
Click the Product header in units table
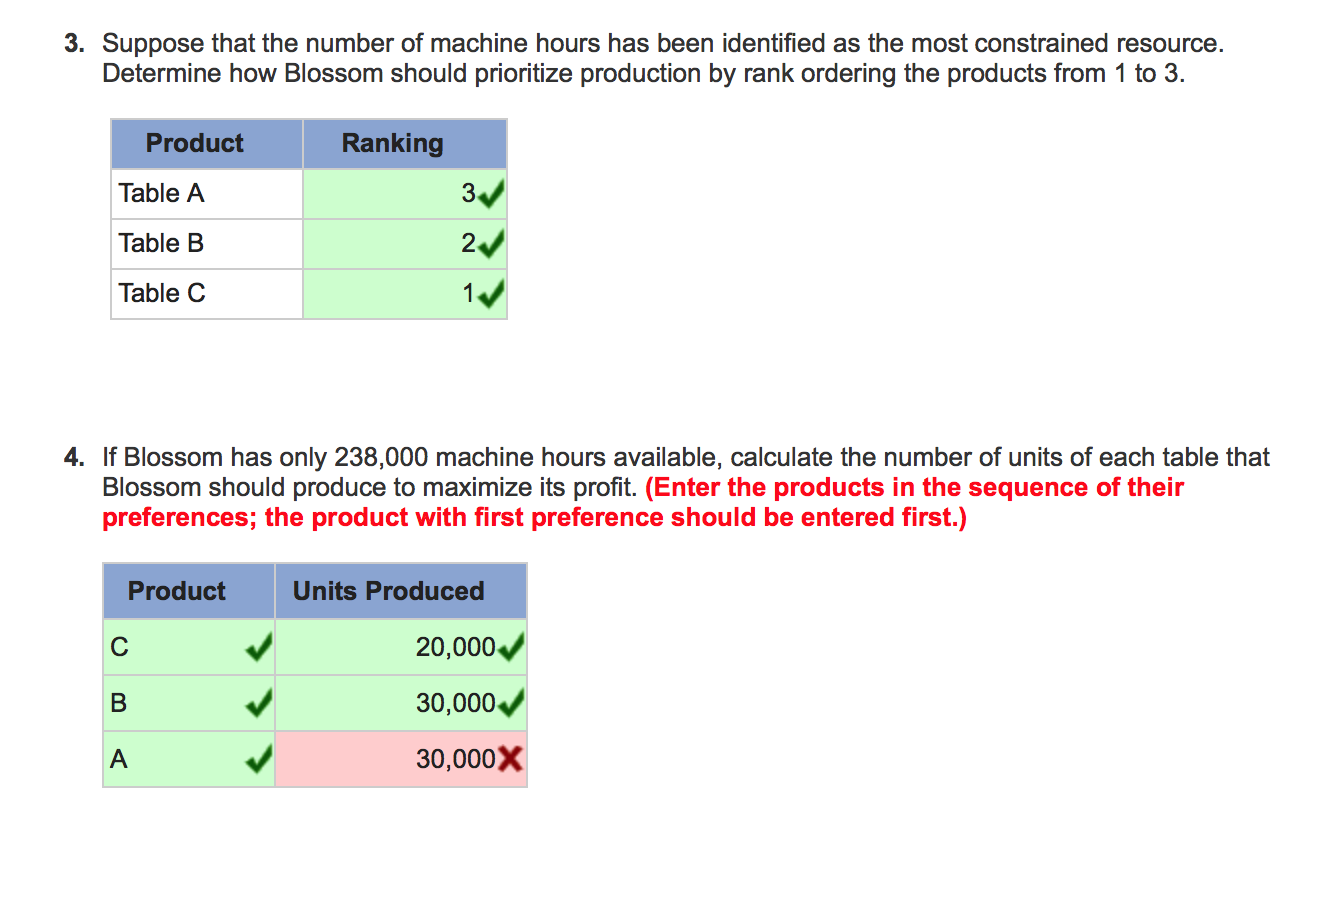coord(189,591)
